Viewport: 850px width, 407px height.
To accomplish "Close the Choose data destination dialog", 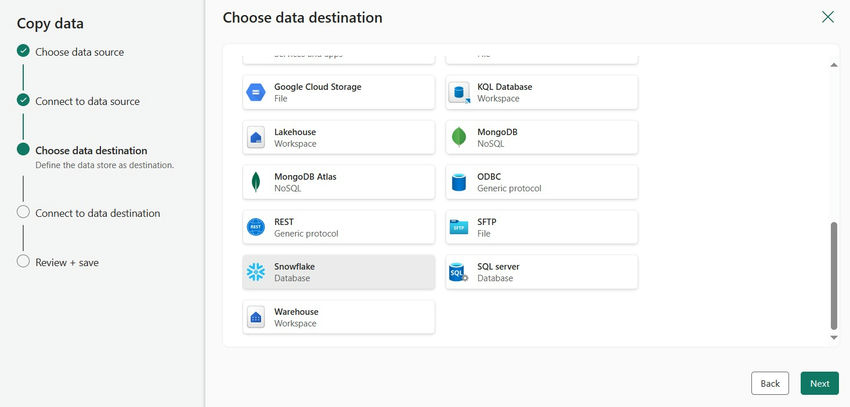I will coord(828,17).
